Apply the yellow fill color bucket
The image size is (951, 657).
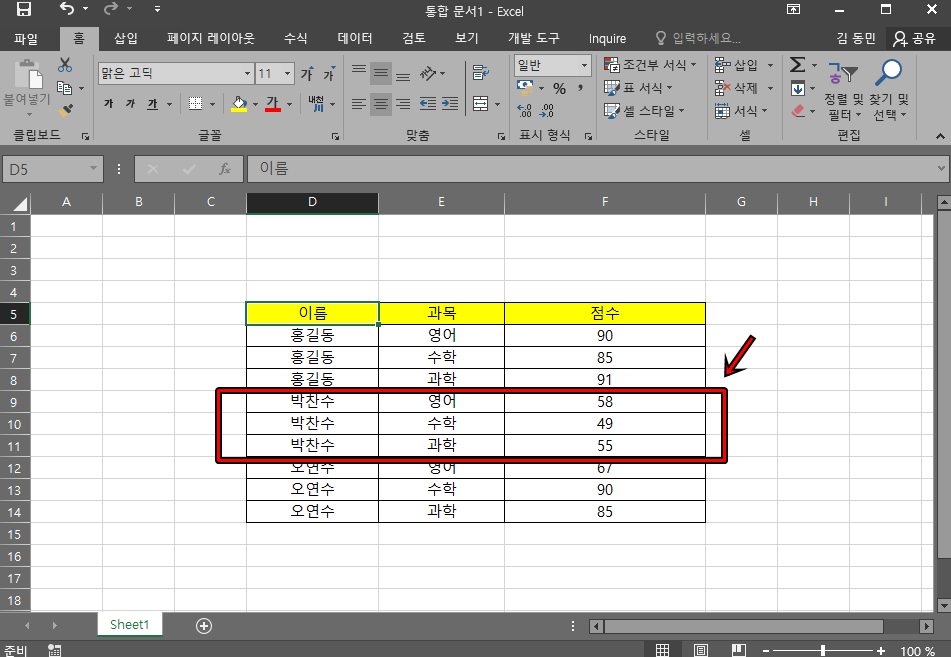pos(239,104)
